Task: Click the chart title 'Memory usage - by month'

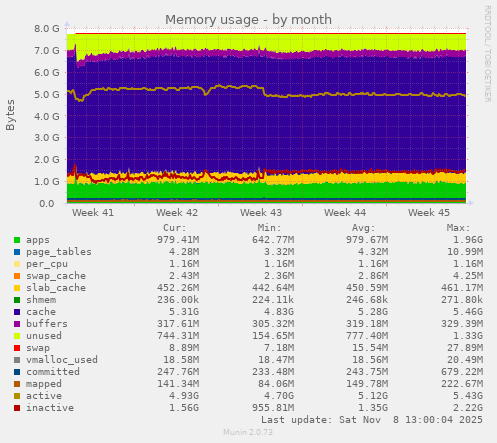Action: coord(248,20)
